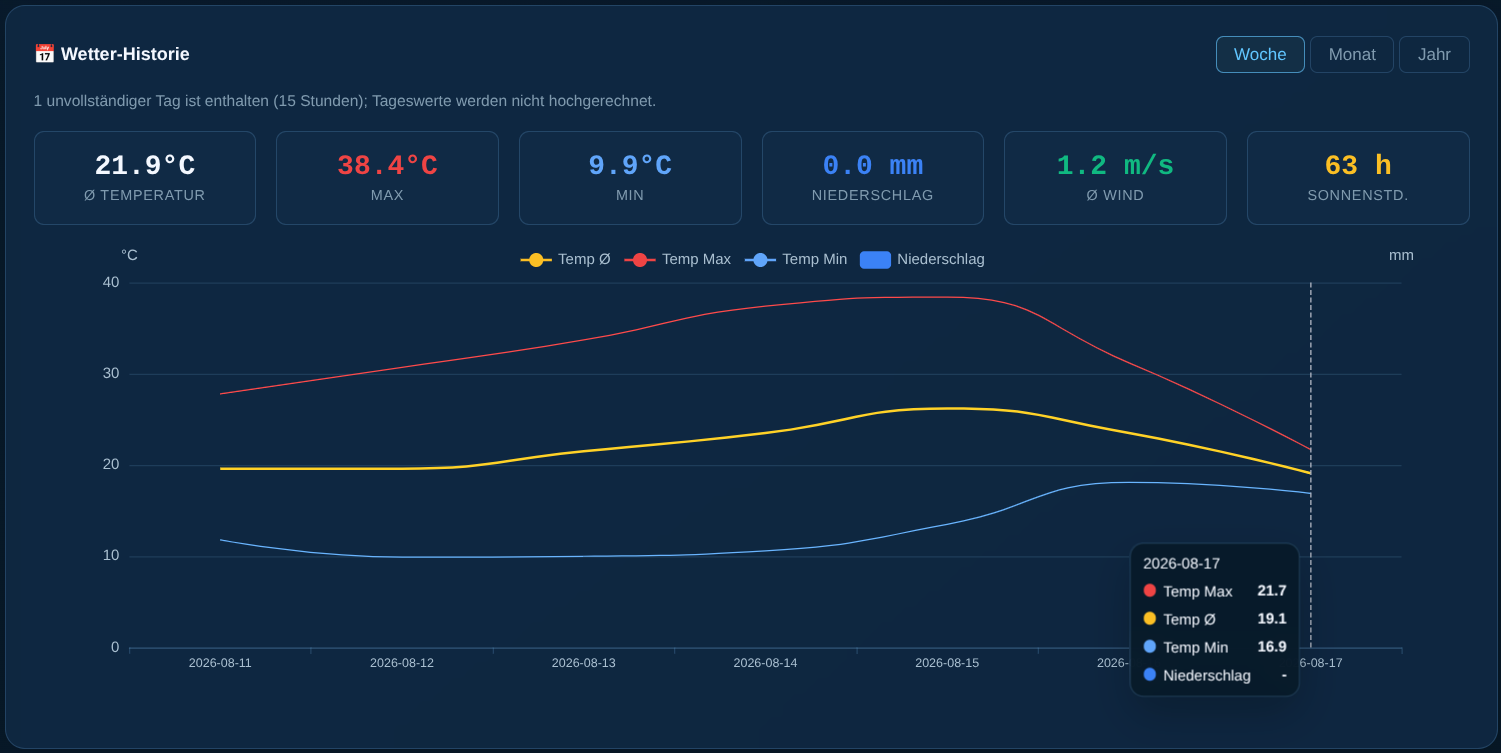Open the Niederschlag 0.0 mm card

point(873,178)
